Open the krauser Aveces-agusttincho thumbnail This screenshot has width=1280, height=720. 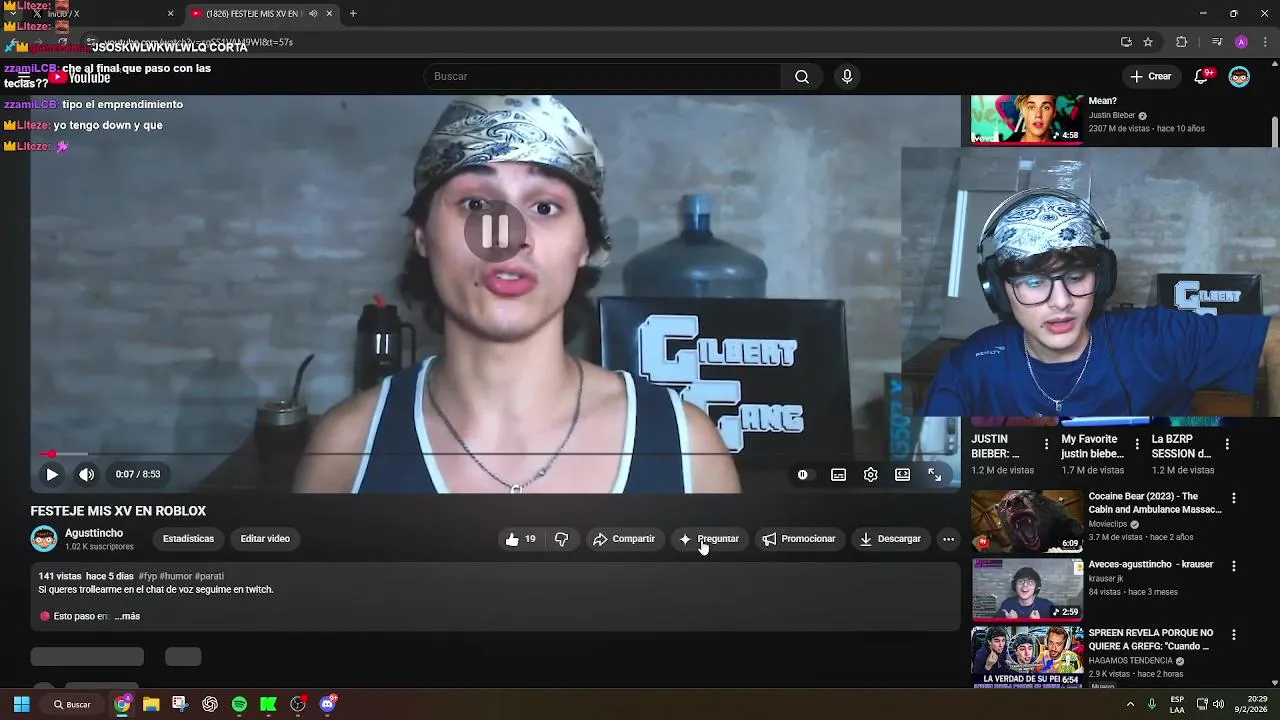coord(1027,589)
